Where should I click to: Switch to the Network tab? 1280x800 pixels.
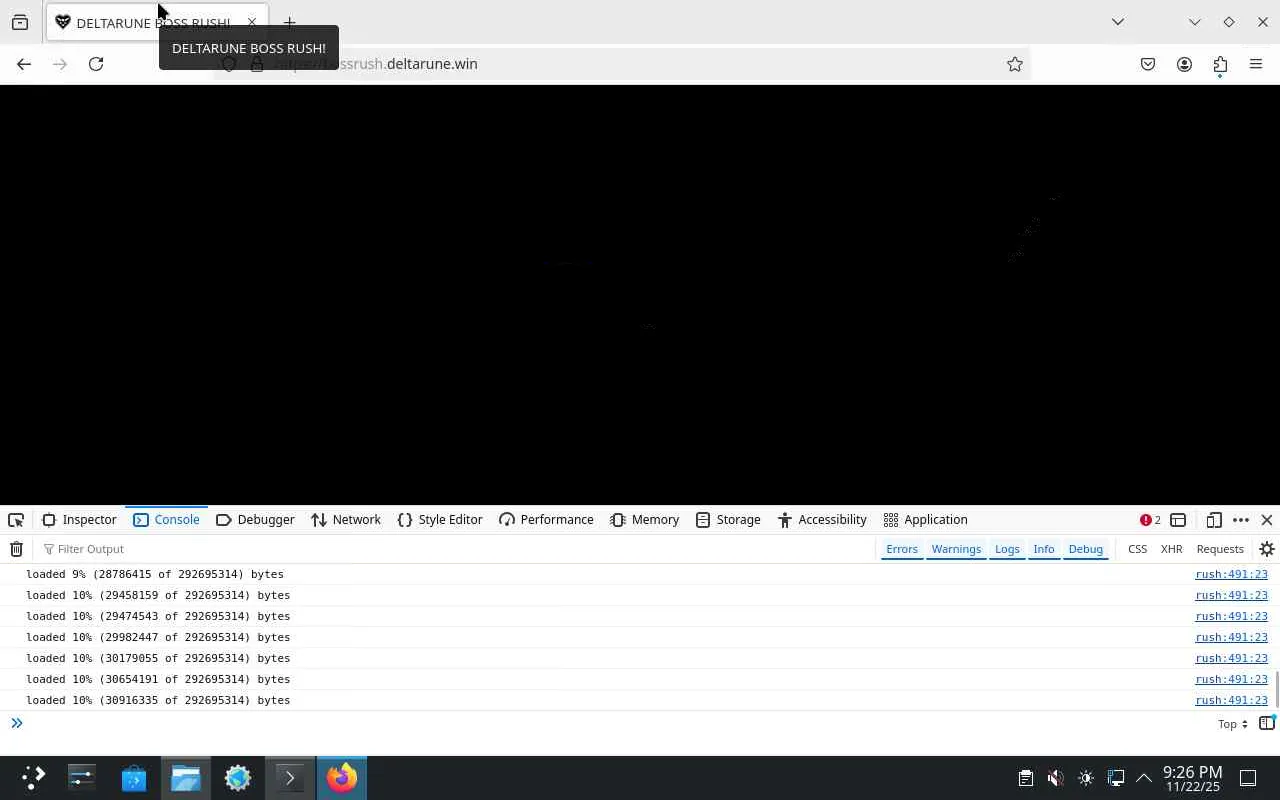pyautogui.click(x=346, y=520)
